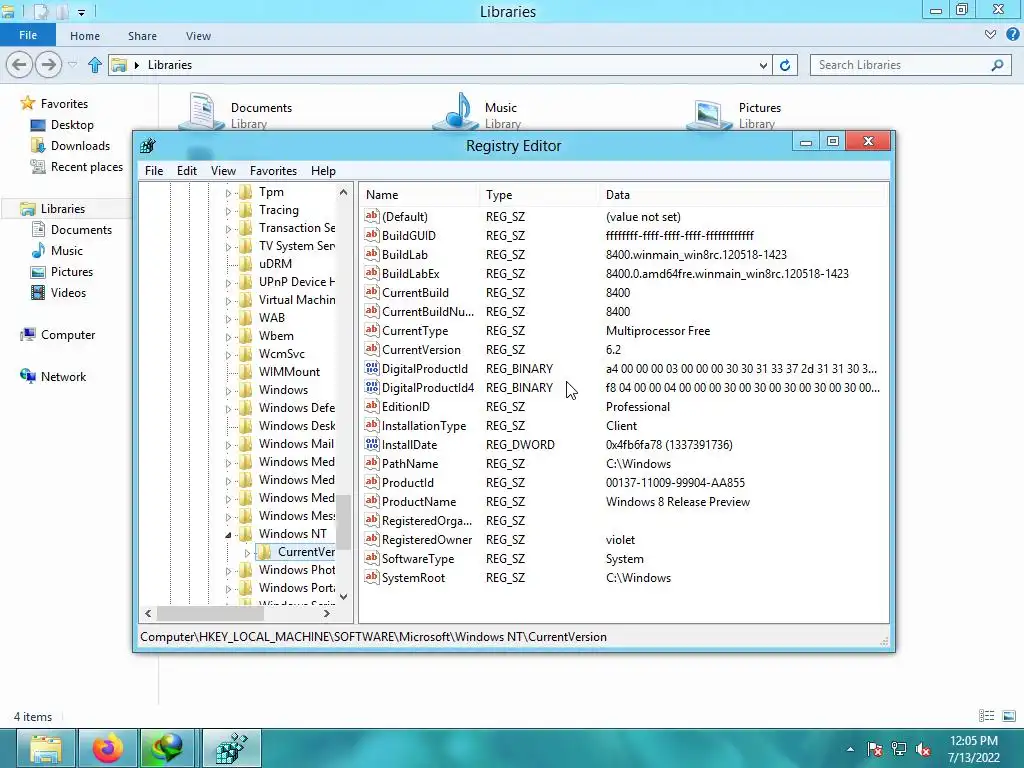Open the Share tab in Libraries ribbon
Viewport: 1024px width, 768px height.
(x=142, y=36)
